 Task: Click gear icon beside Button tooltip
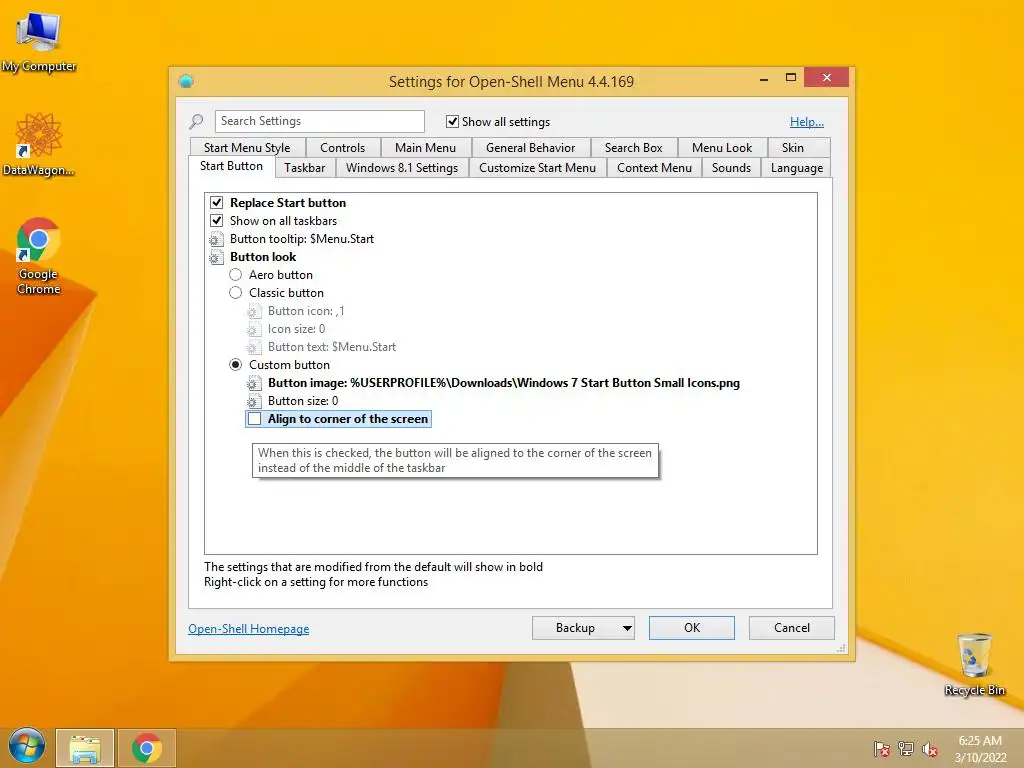(216, 239)
